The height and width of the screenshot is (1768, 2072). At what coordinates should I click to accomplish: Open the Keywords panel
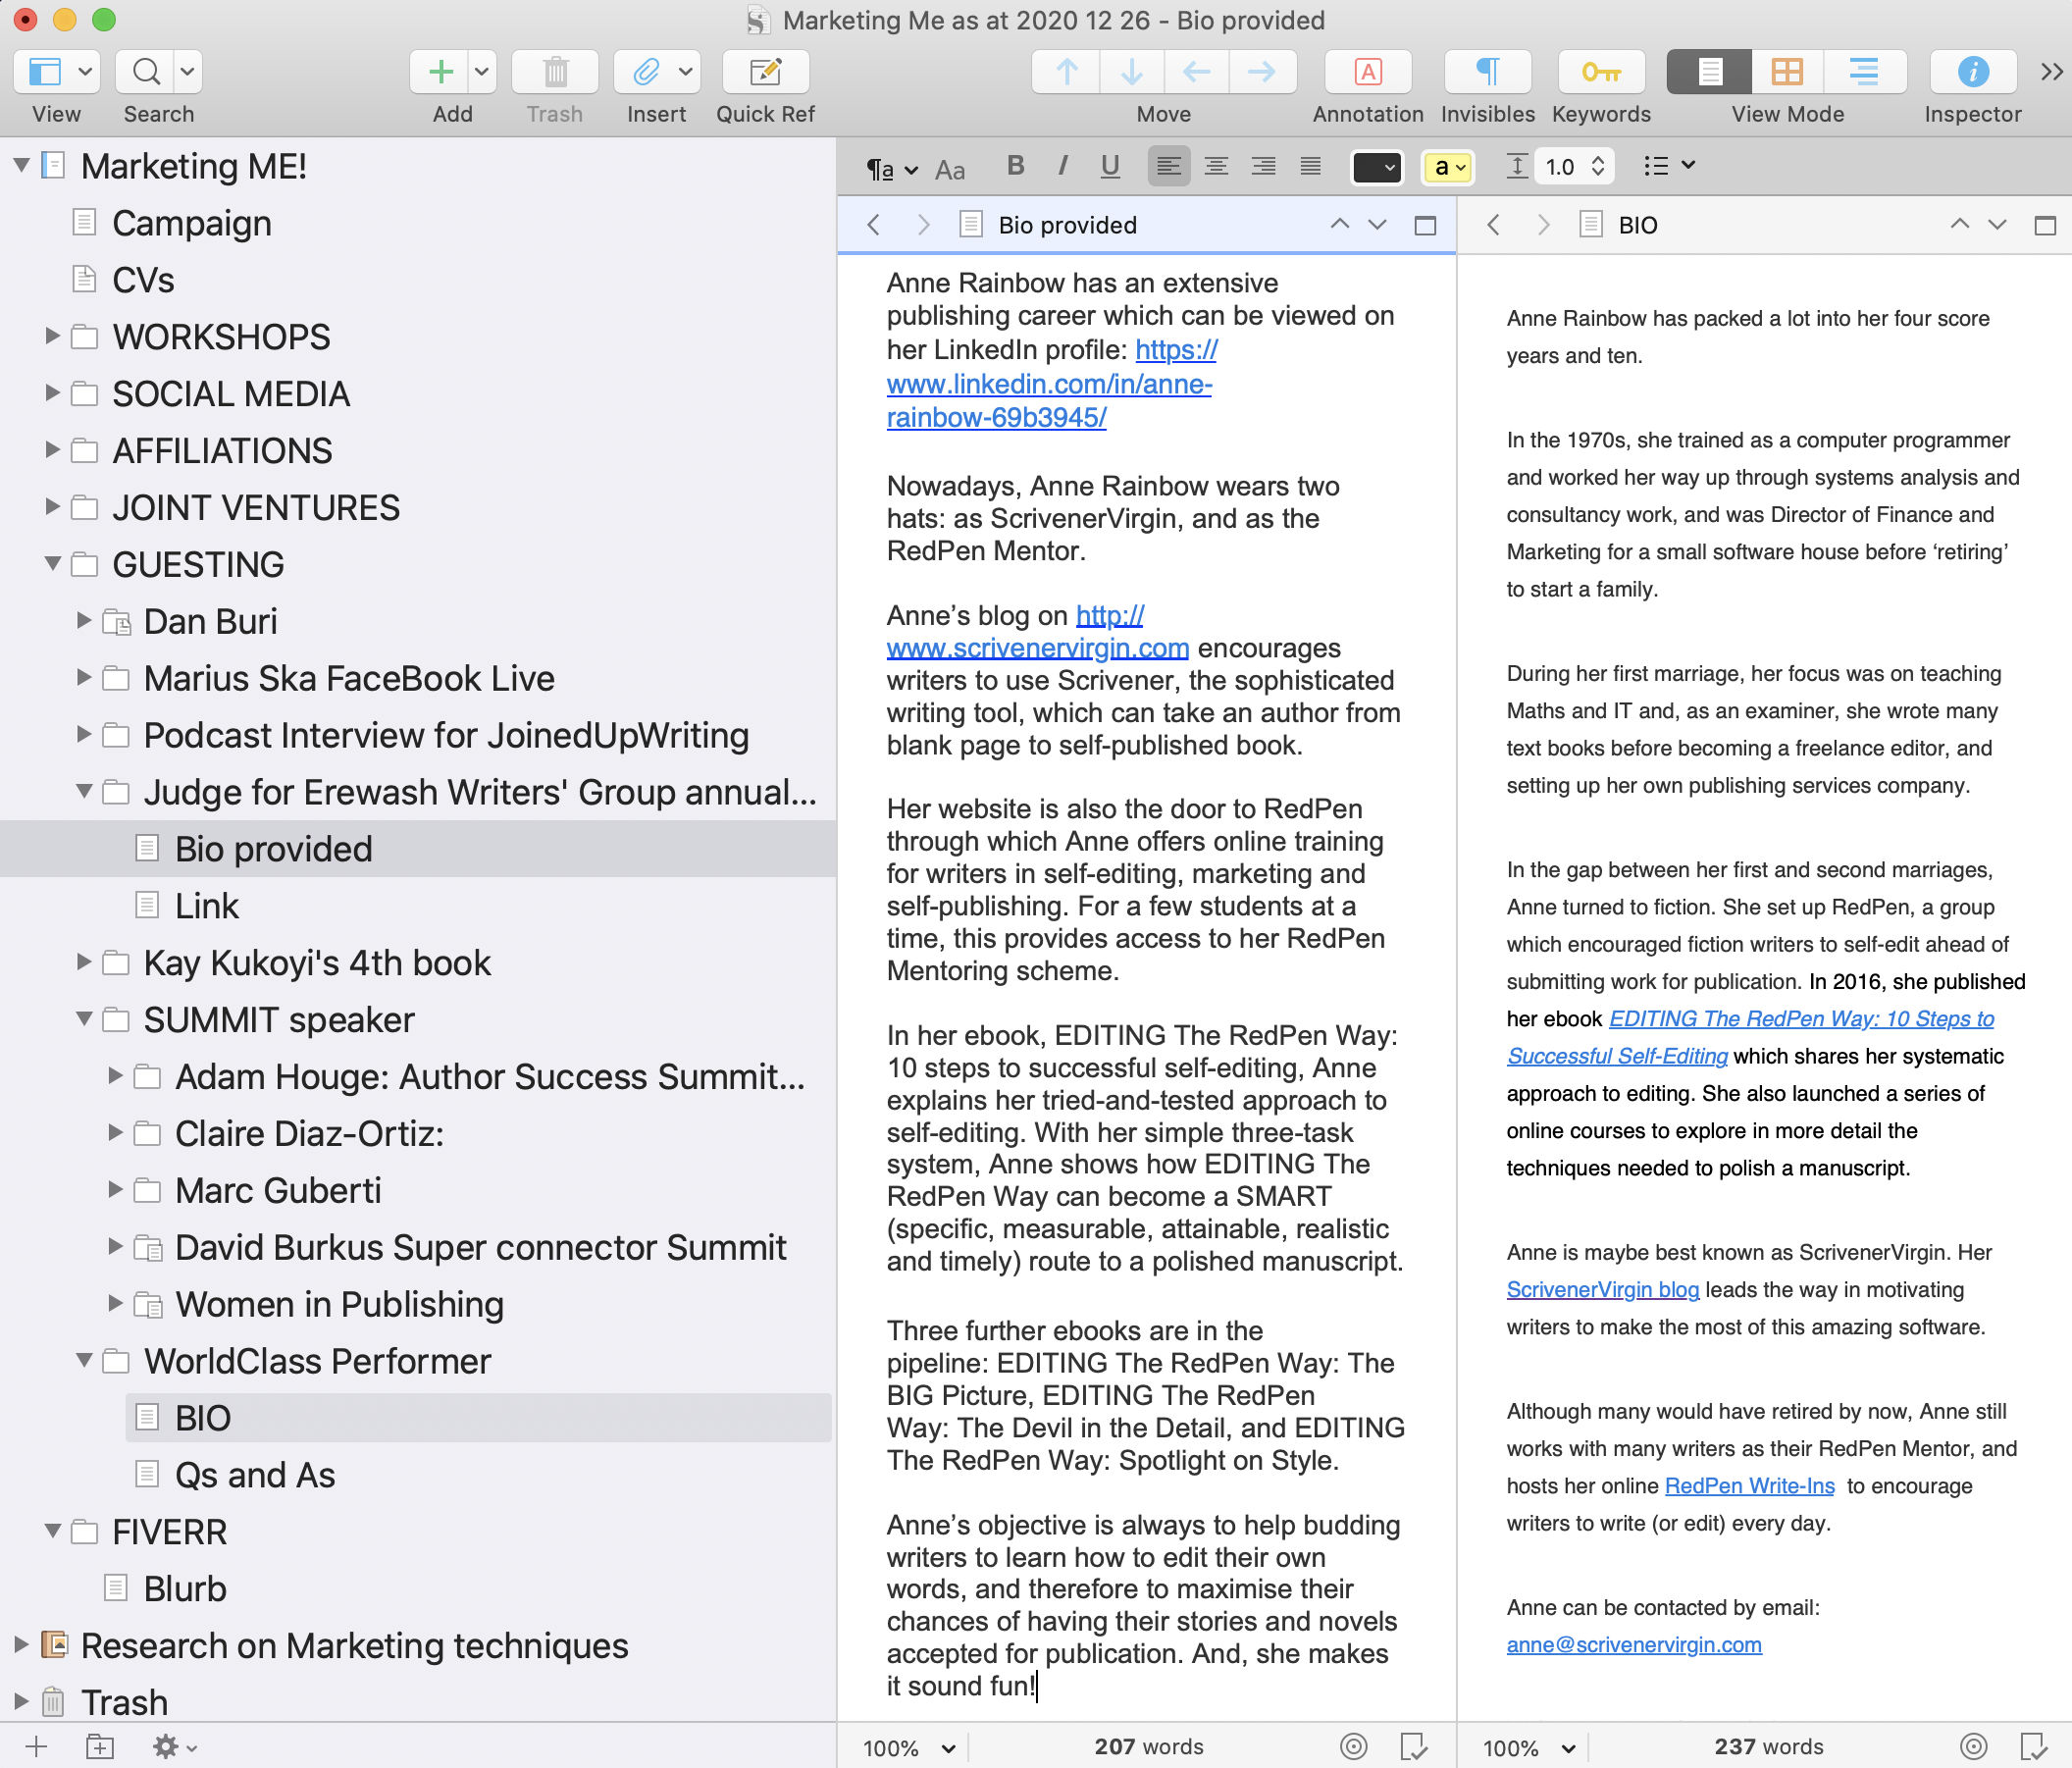[1601, 72]
